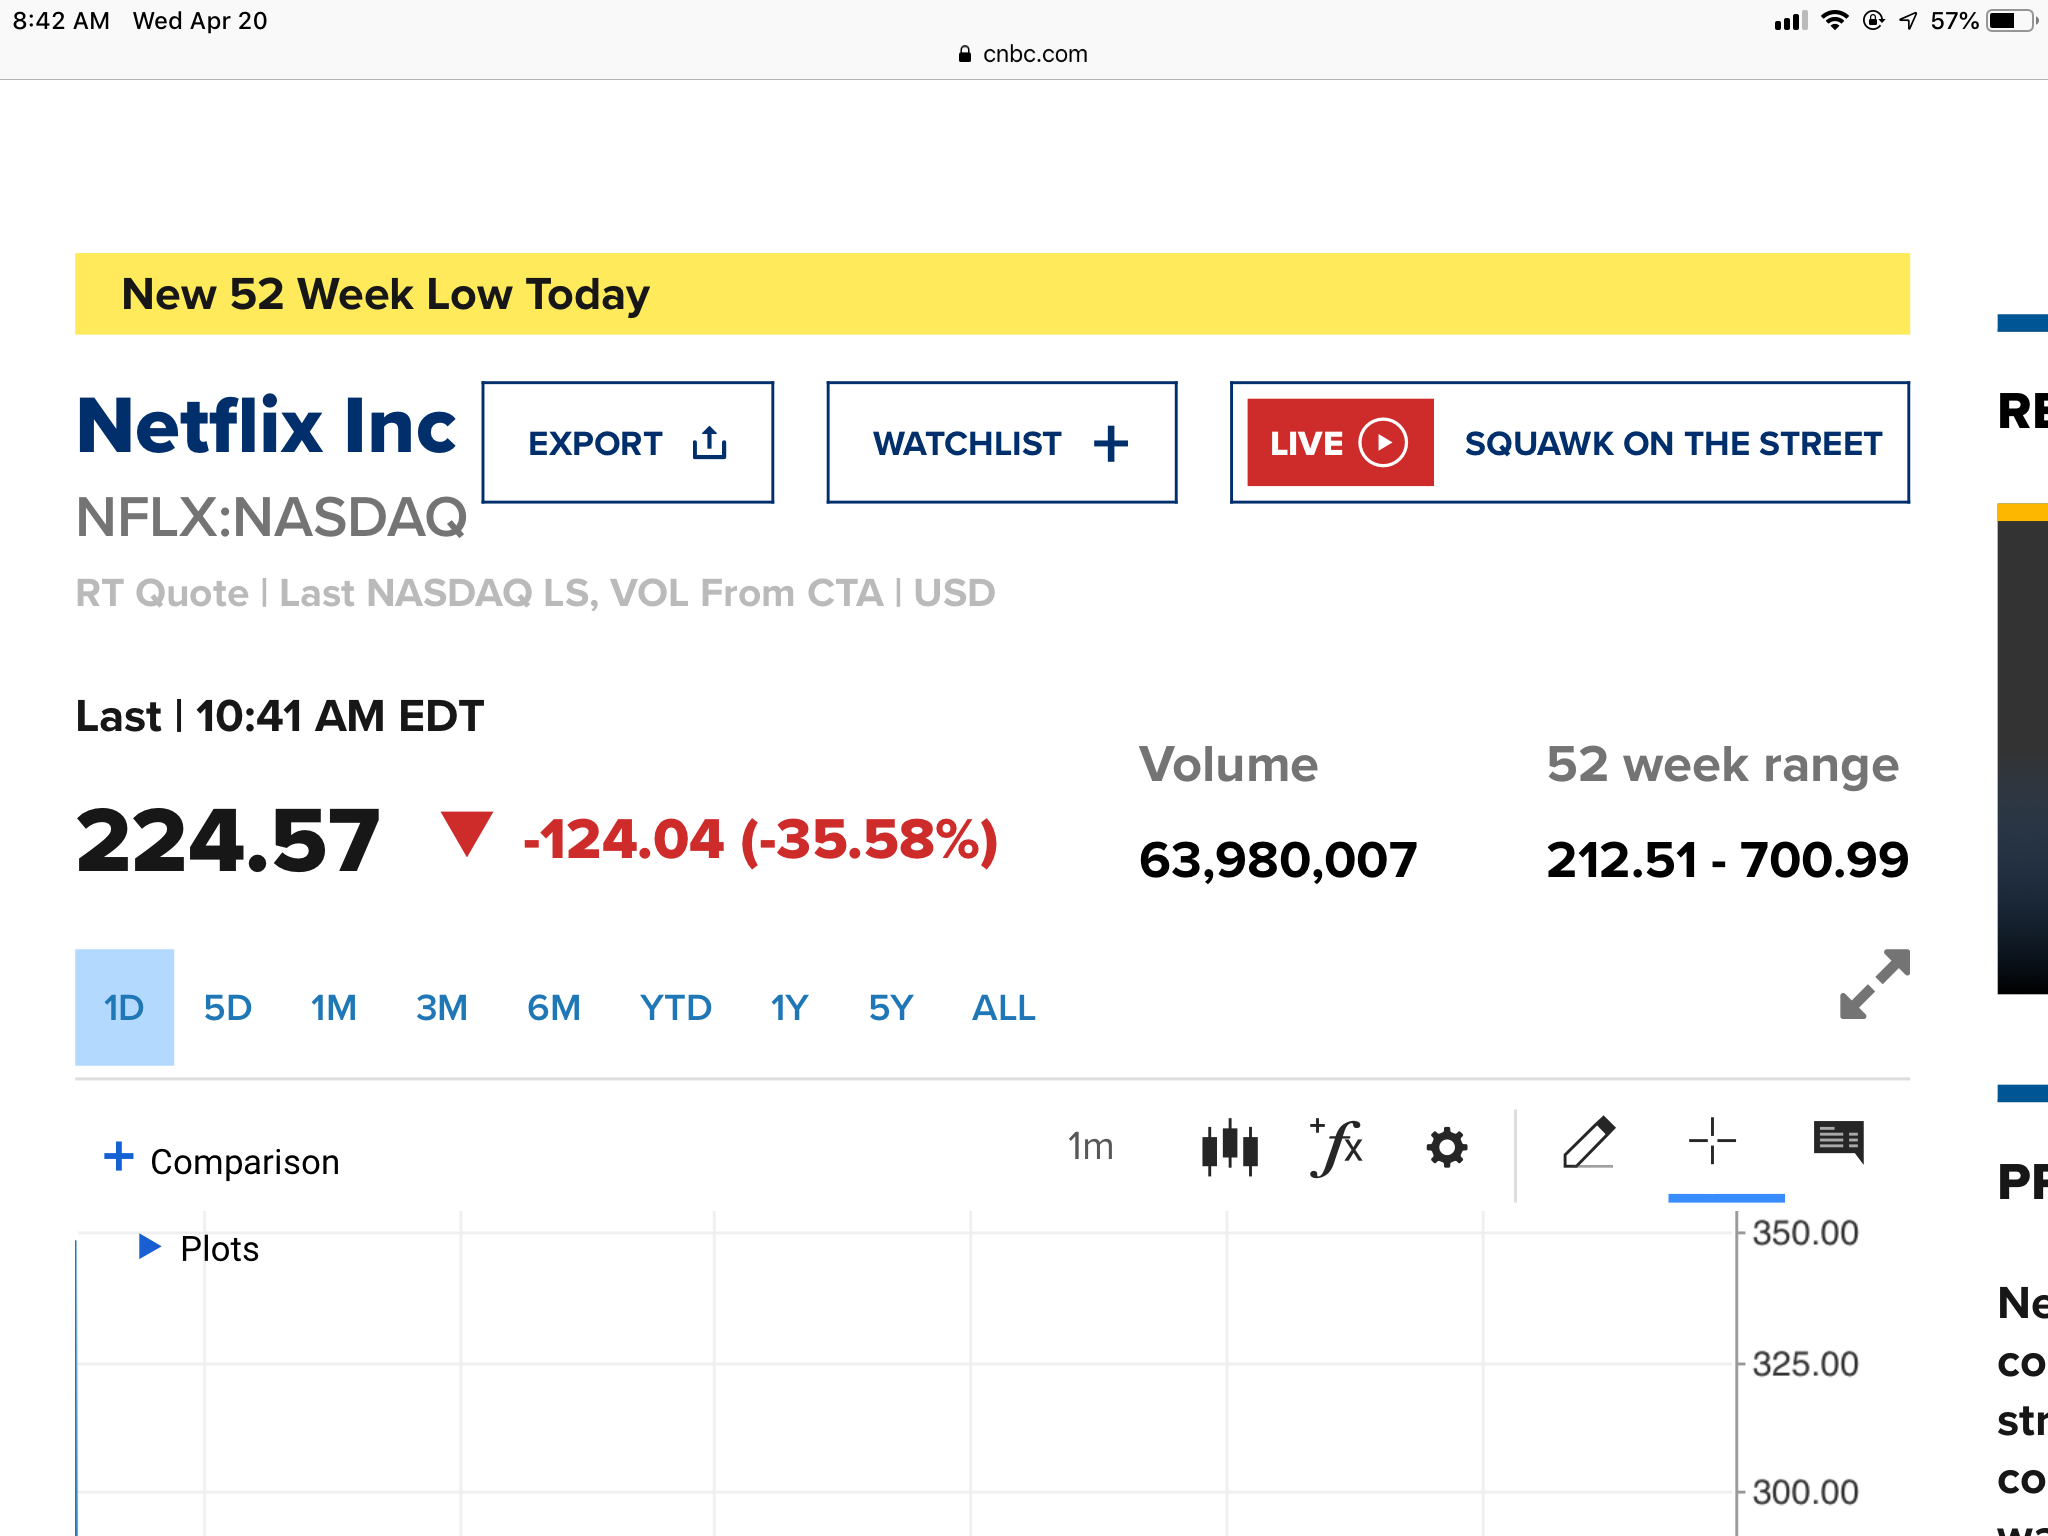
Task: Click the Export share icon
Action: coord(709,443)
